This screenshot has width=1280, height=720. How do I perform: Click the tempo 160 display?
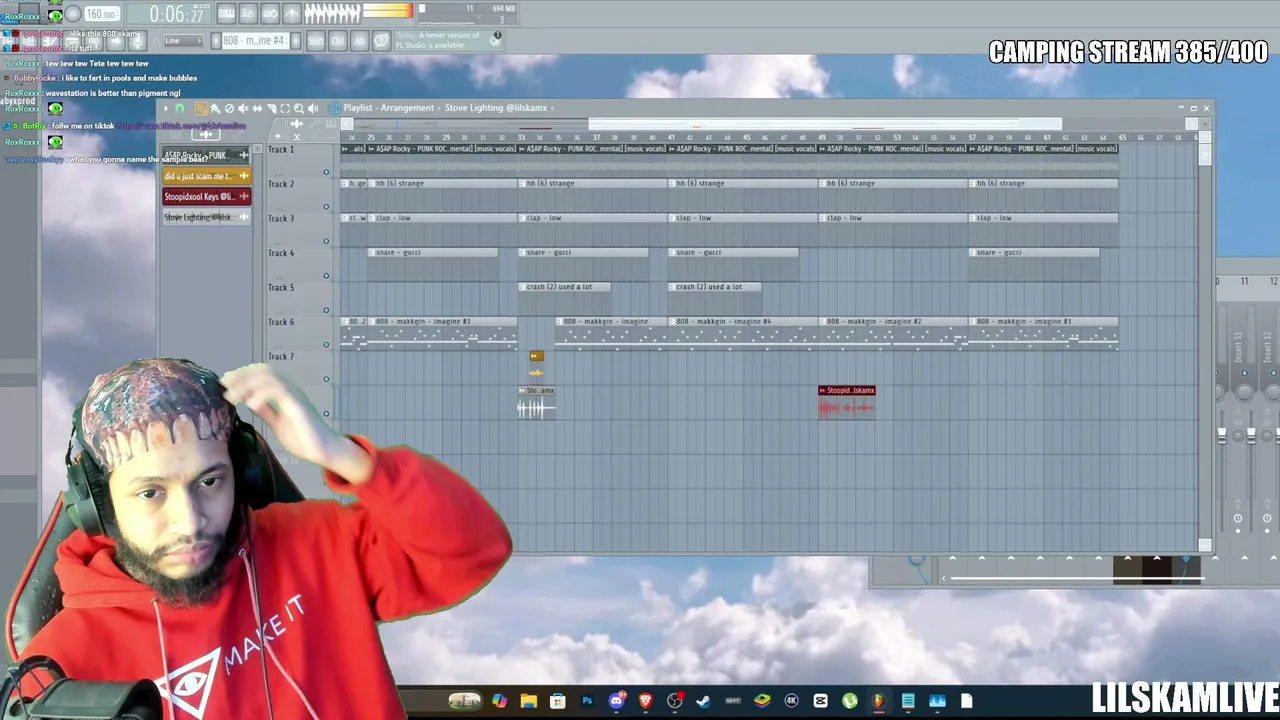(102, 14)
